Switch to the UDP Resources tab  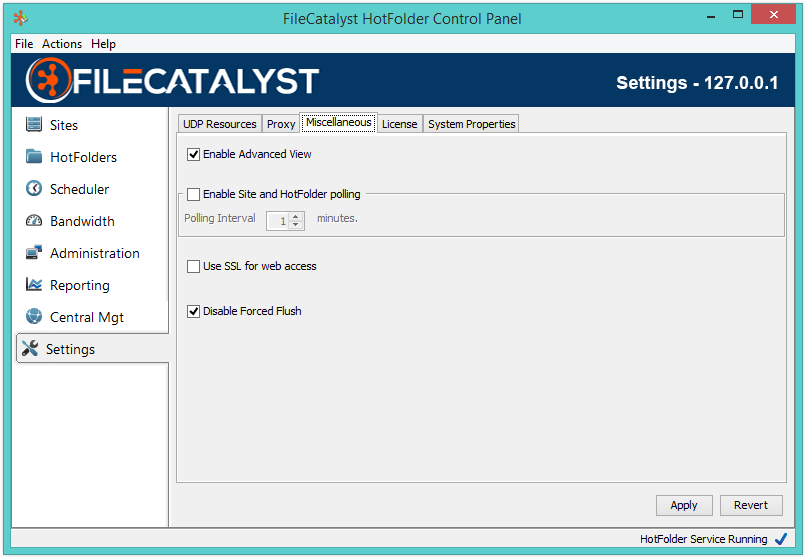tap(219, 124)
